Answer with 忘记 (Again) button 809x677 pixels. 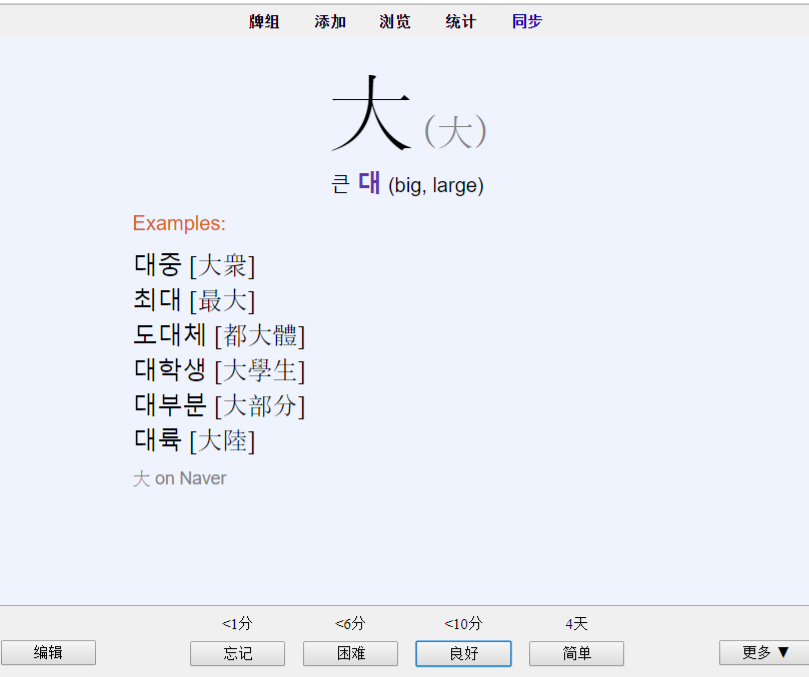(237, 653)
